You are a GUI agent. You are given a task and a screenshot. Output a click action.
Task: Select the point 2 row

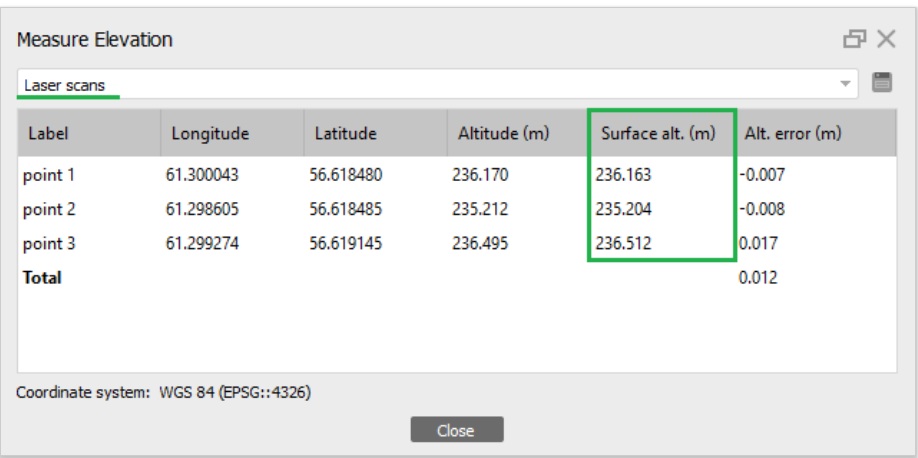49,210
